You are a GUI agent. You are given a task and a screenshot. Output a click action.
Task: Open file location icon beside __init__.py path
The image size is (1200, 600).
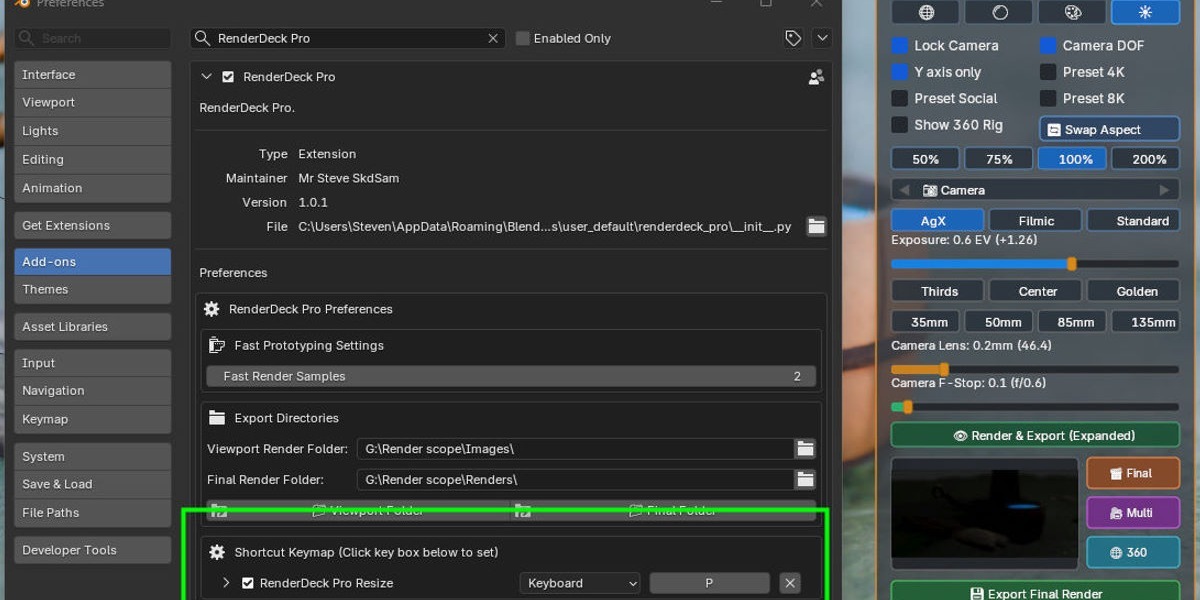pyautogui.click(x=817, y=227)
